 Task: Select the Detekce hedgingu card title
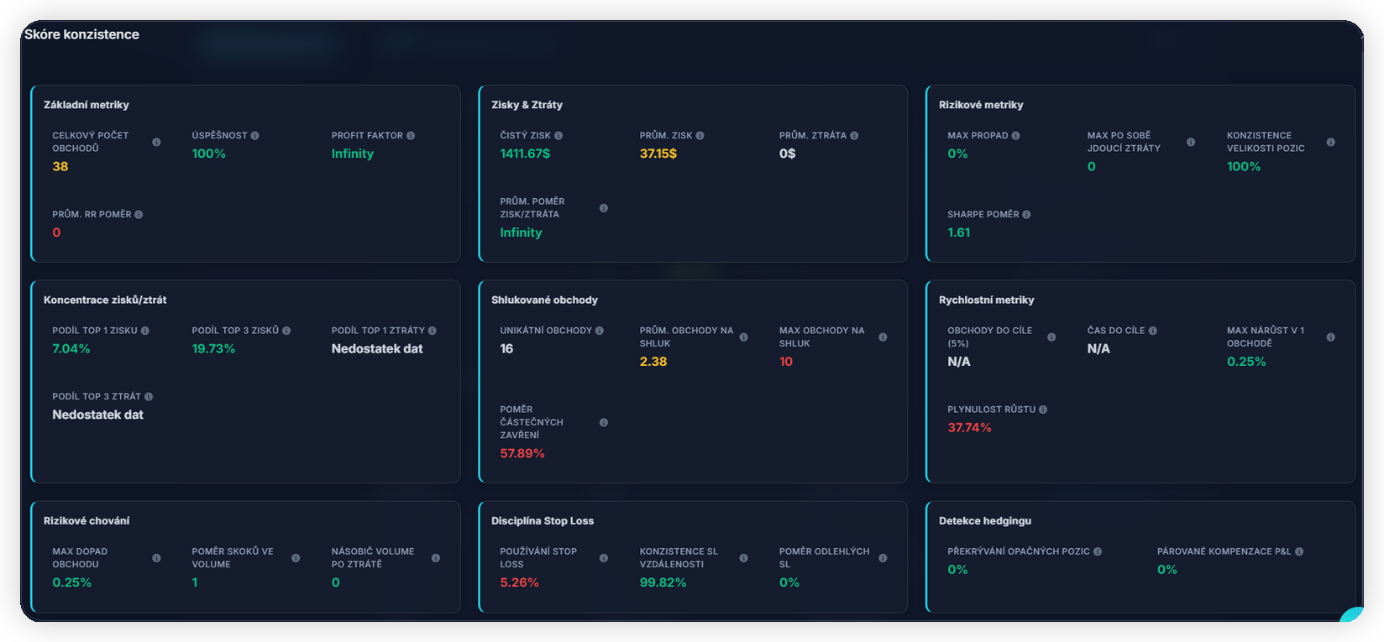click(x=984, y=521)
